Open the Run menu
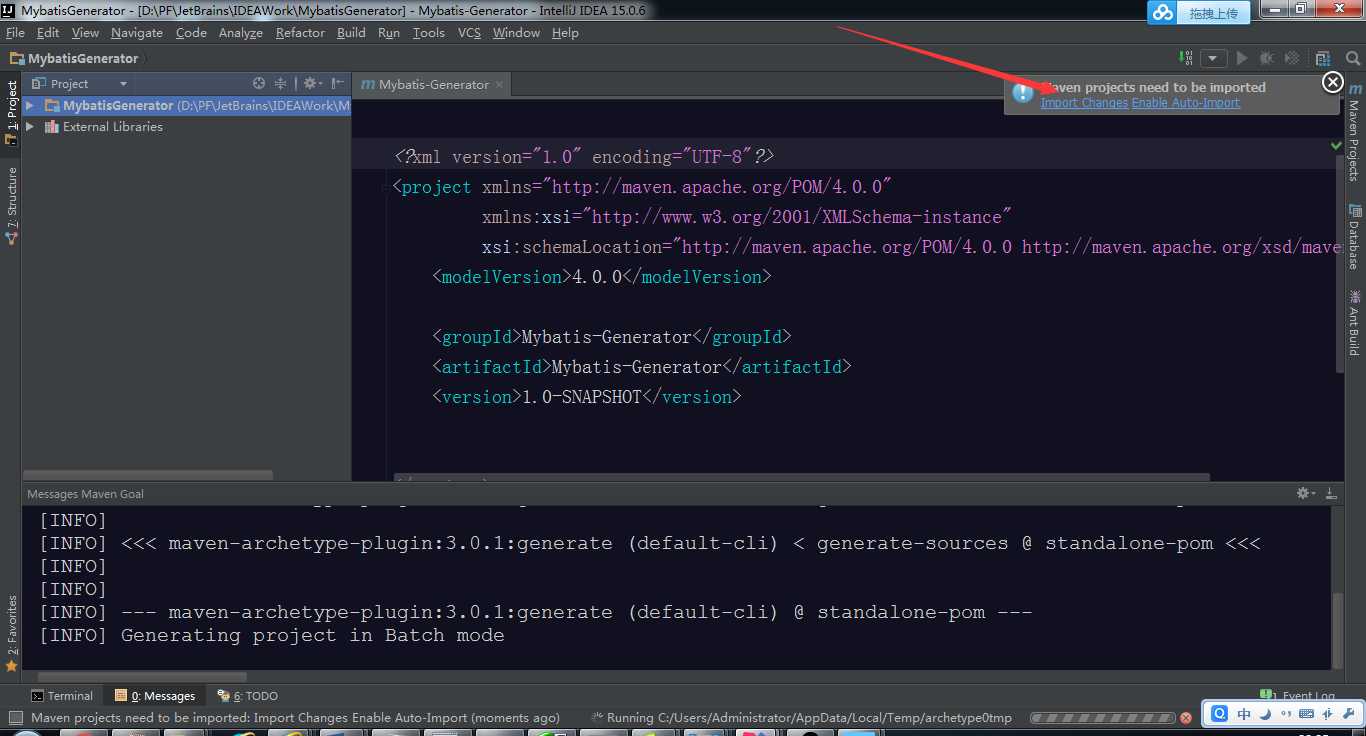 pyautogui.click(x=389, y=33)
